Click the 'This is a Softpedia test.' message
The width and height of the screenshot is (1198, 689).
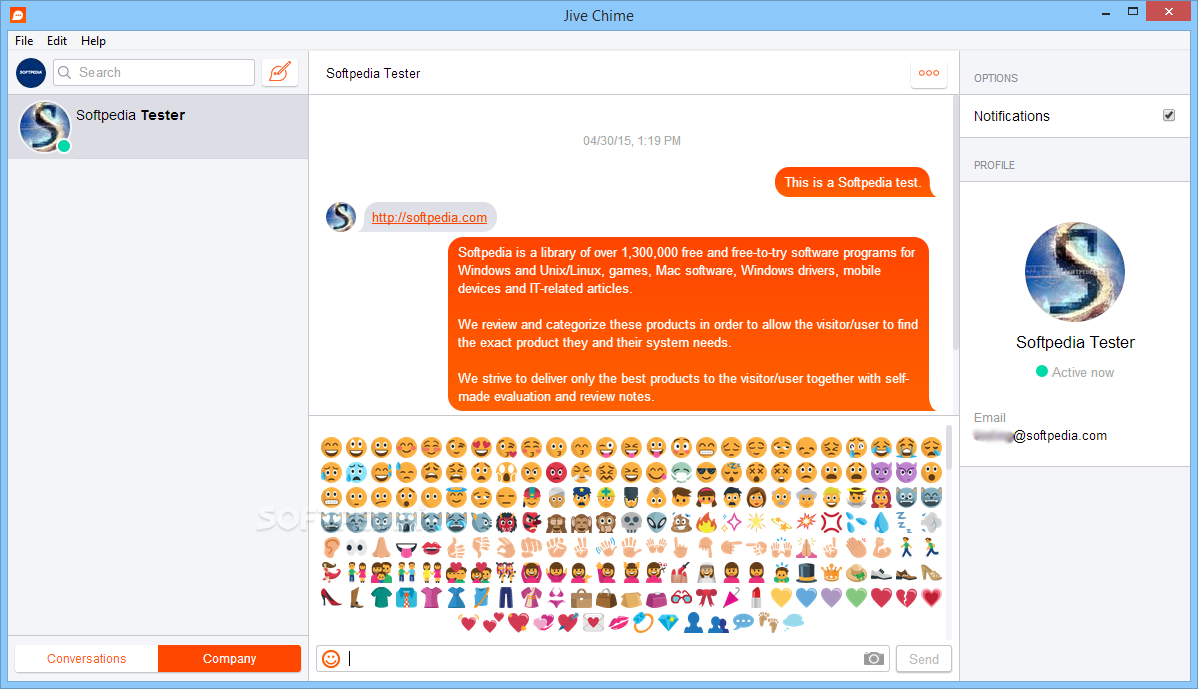(853, 182)
